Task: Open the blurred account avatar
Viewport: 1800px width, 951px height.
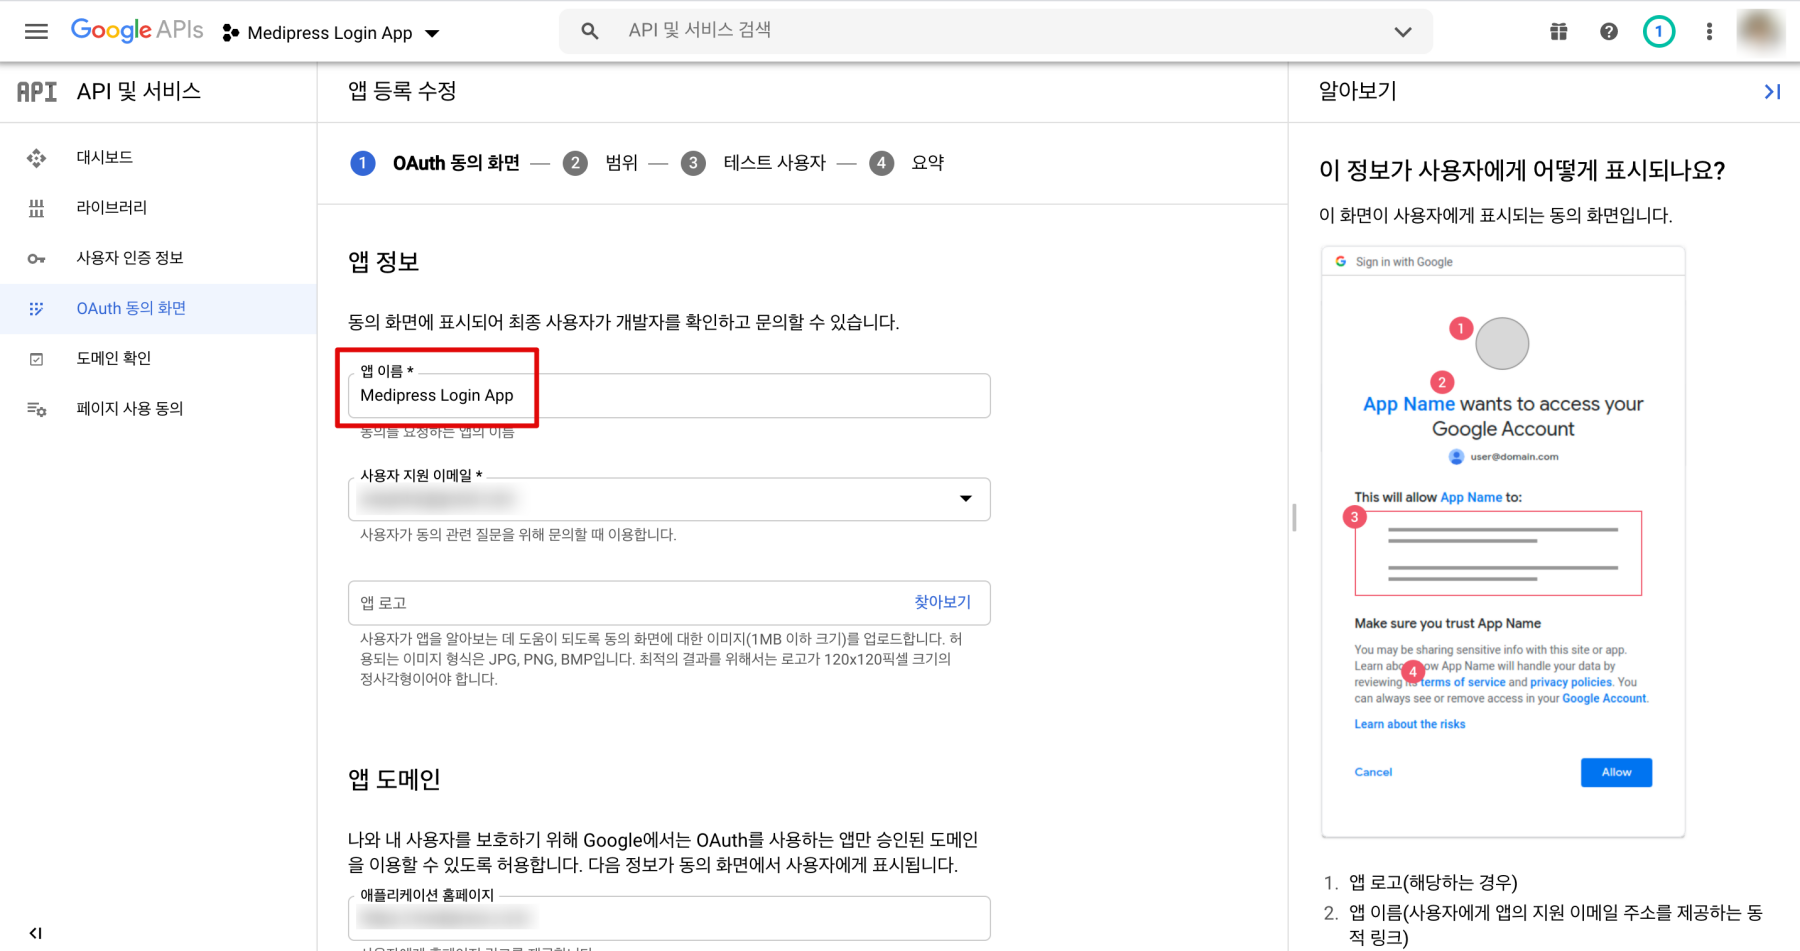Action: pyautogui.click(x=1760, y=31)
